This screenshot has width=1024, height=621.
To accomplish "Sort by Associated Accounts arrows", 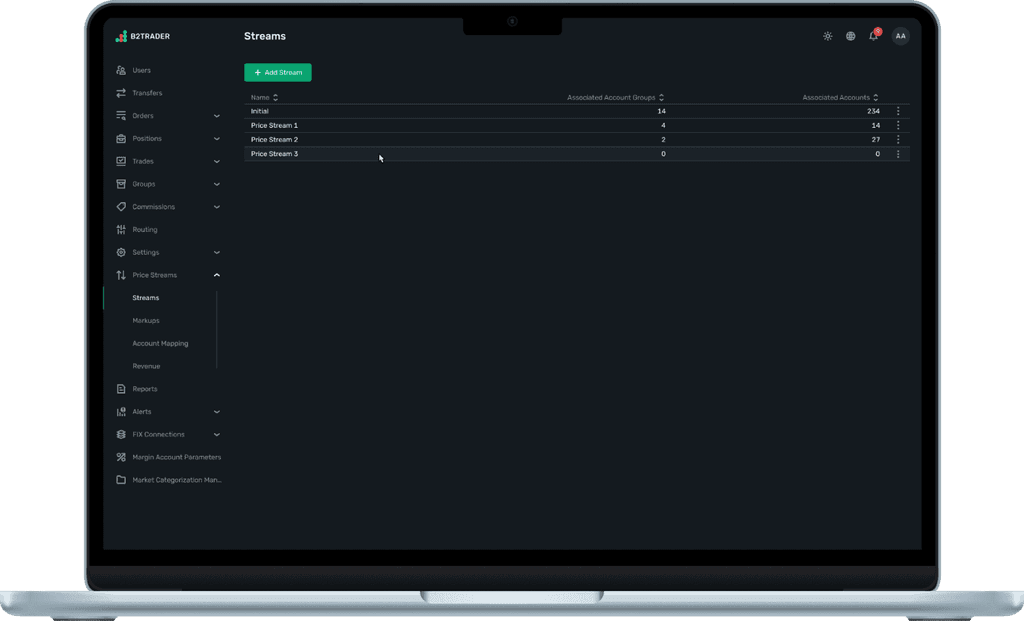I will click(x=876, y=97).
